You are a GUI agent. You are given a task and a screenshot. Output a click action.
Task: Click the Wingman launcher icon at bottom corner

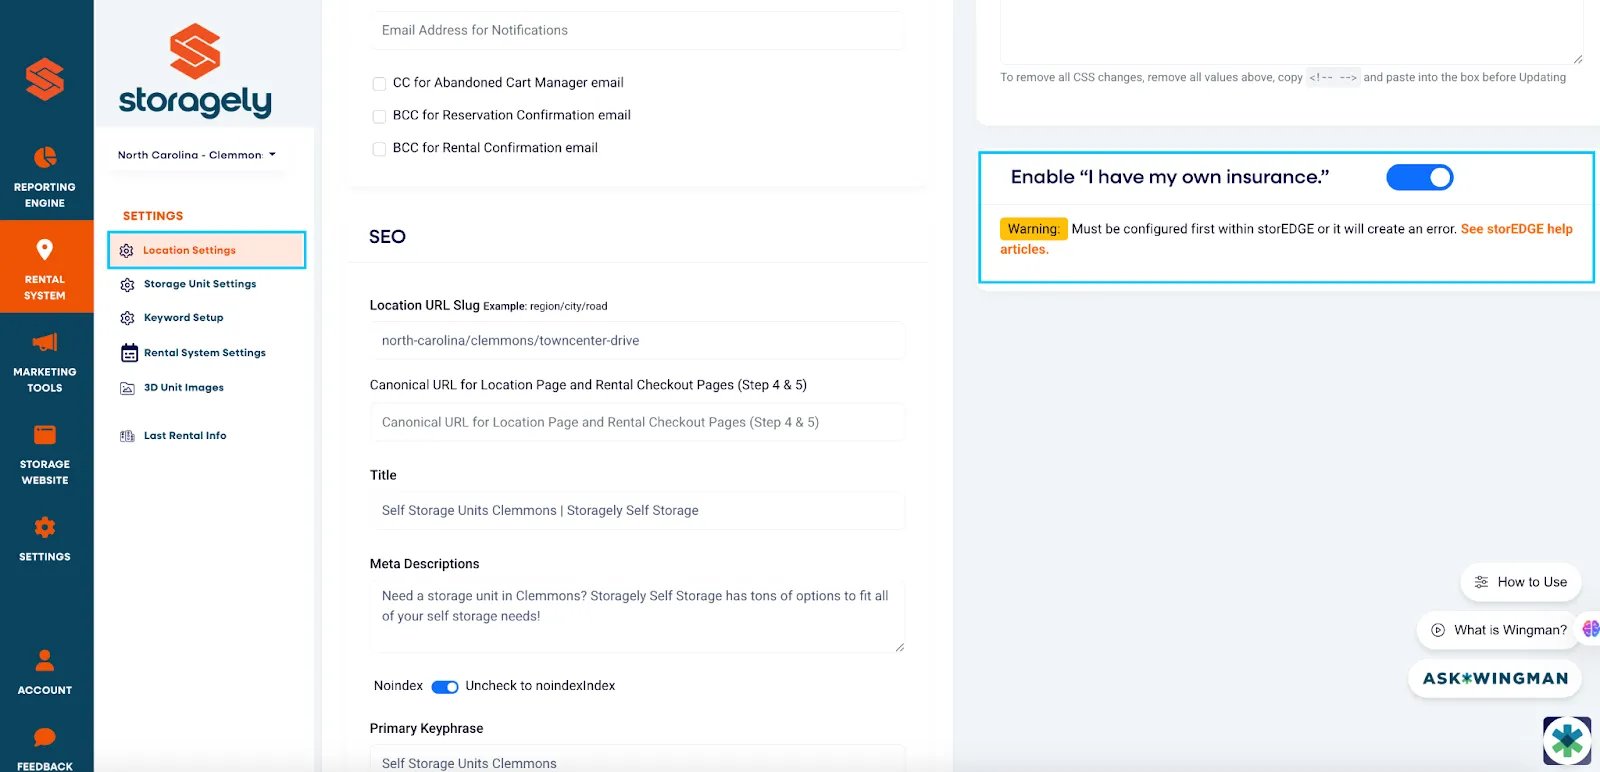[1567, 741]
